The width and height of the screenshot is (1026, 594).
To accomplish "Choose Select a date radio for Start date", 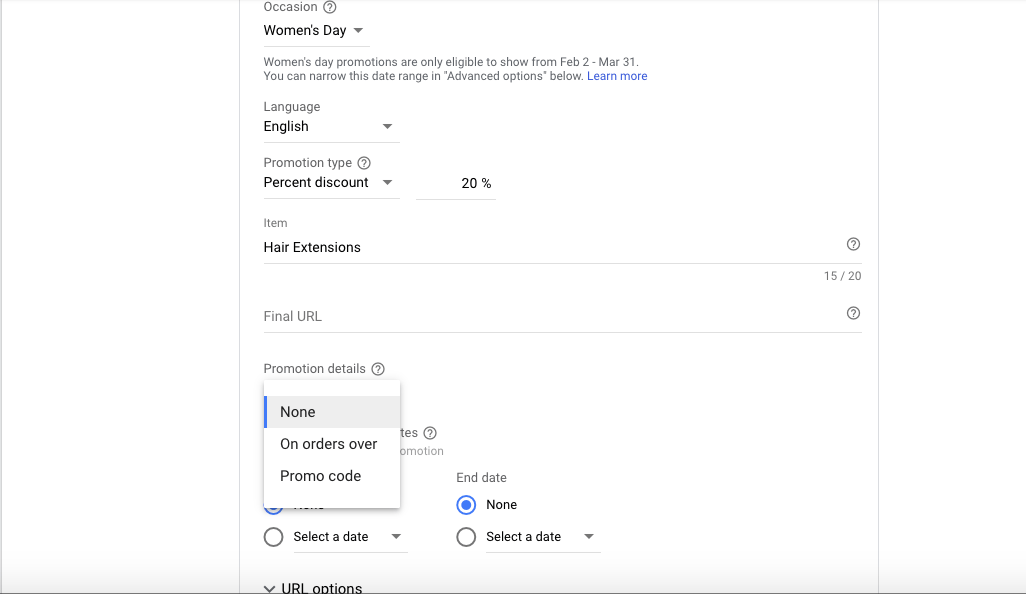I will pyautogui.click(x=273, y=537).
